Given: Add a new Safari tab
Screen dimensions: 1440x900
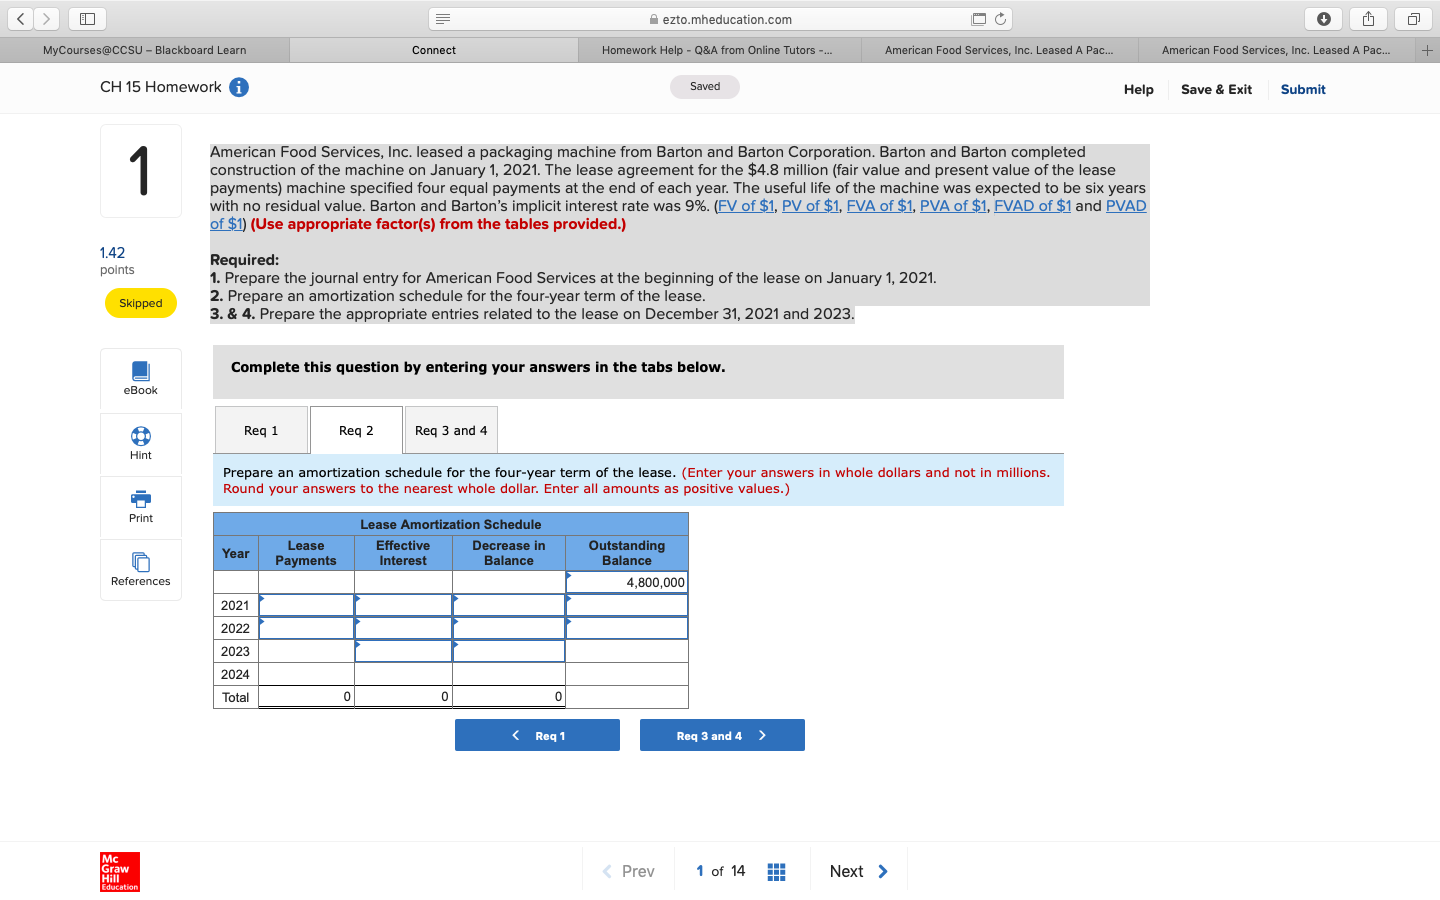Looking at the screenshot, I should (x=1427, y=50).
